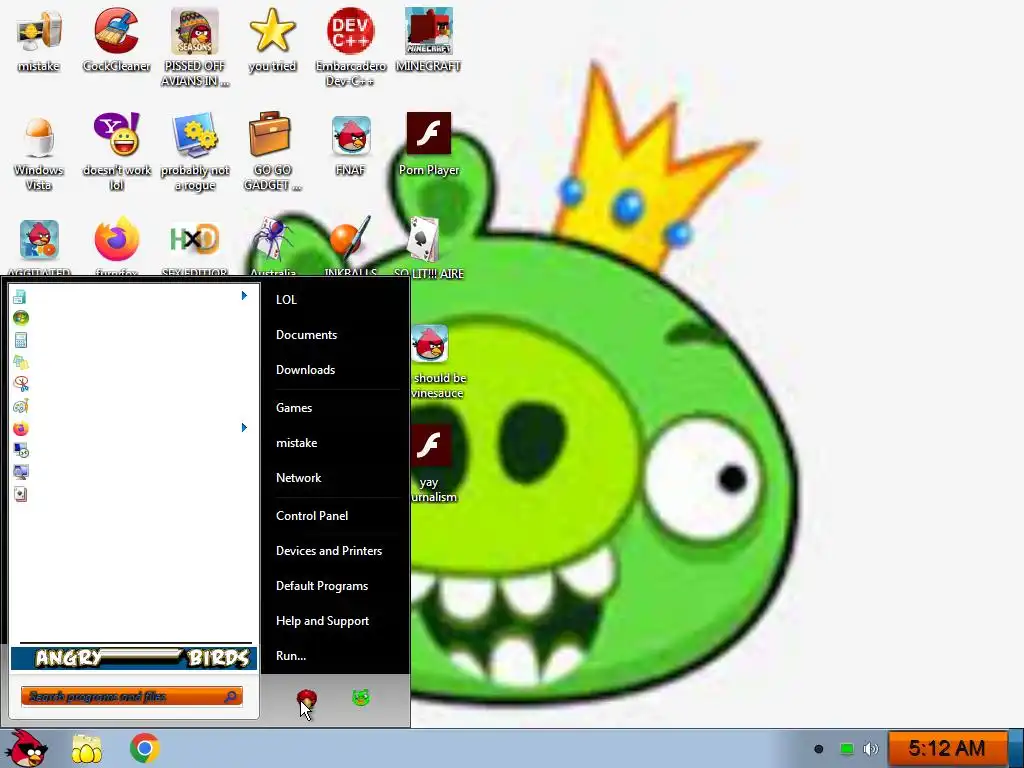Launch Firefox from Start menu list
The image size is (1024, 768).
(x=21, y=428)
